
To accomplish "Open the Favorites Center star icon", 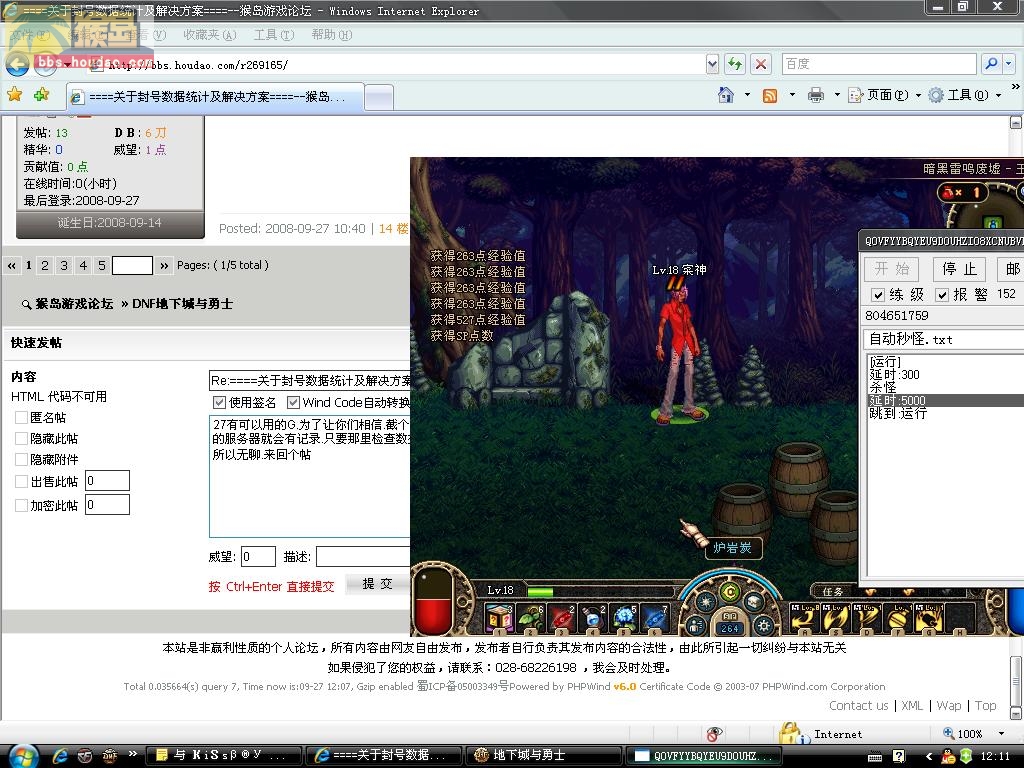I will click(x=14, y=95).
